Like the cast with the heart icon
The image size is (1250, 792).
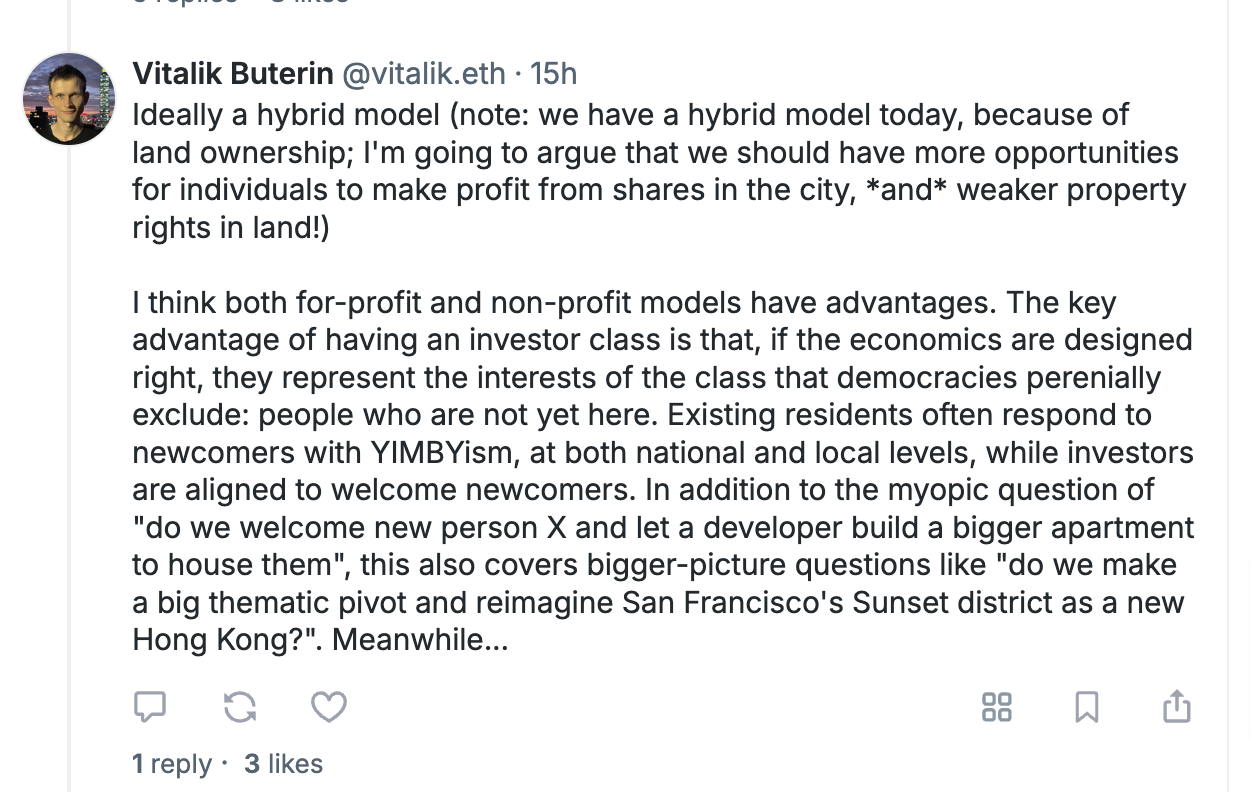tap(328, 707)
